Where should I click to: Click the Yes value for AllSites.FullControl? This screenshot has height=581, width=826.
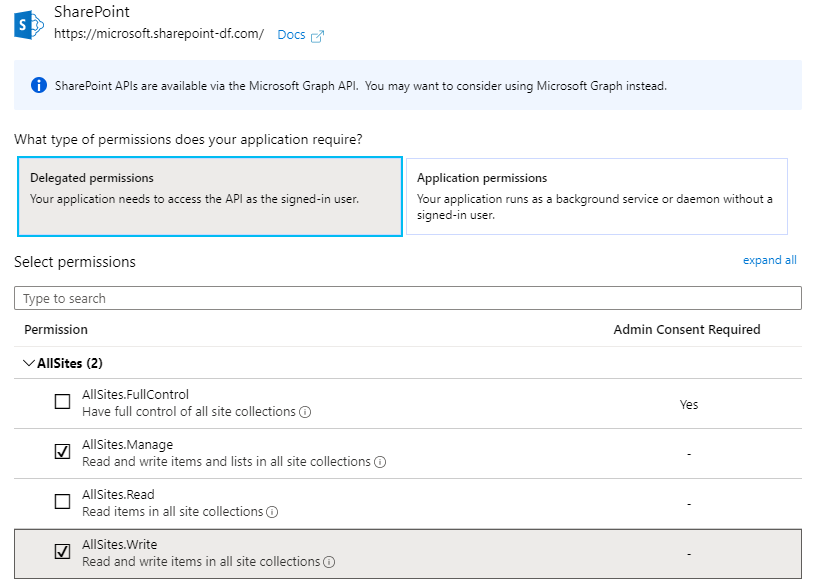tap(689, 405)
